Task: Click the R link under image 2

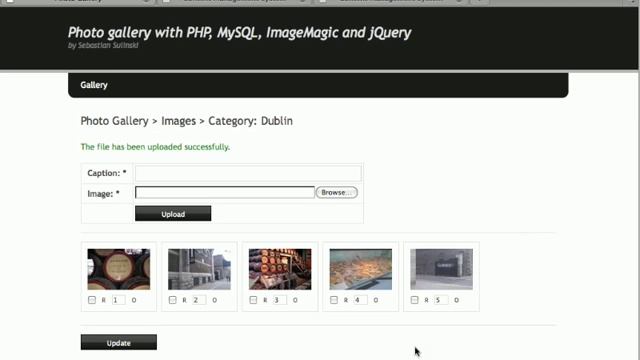Action: 184,300
